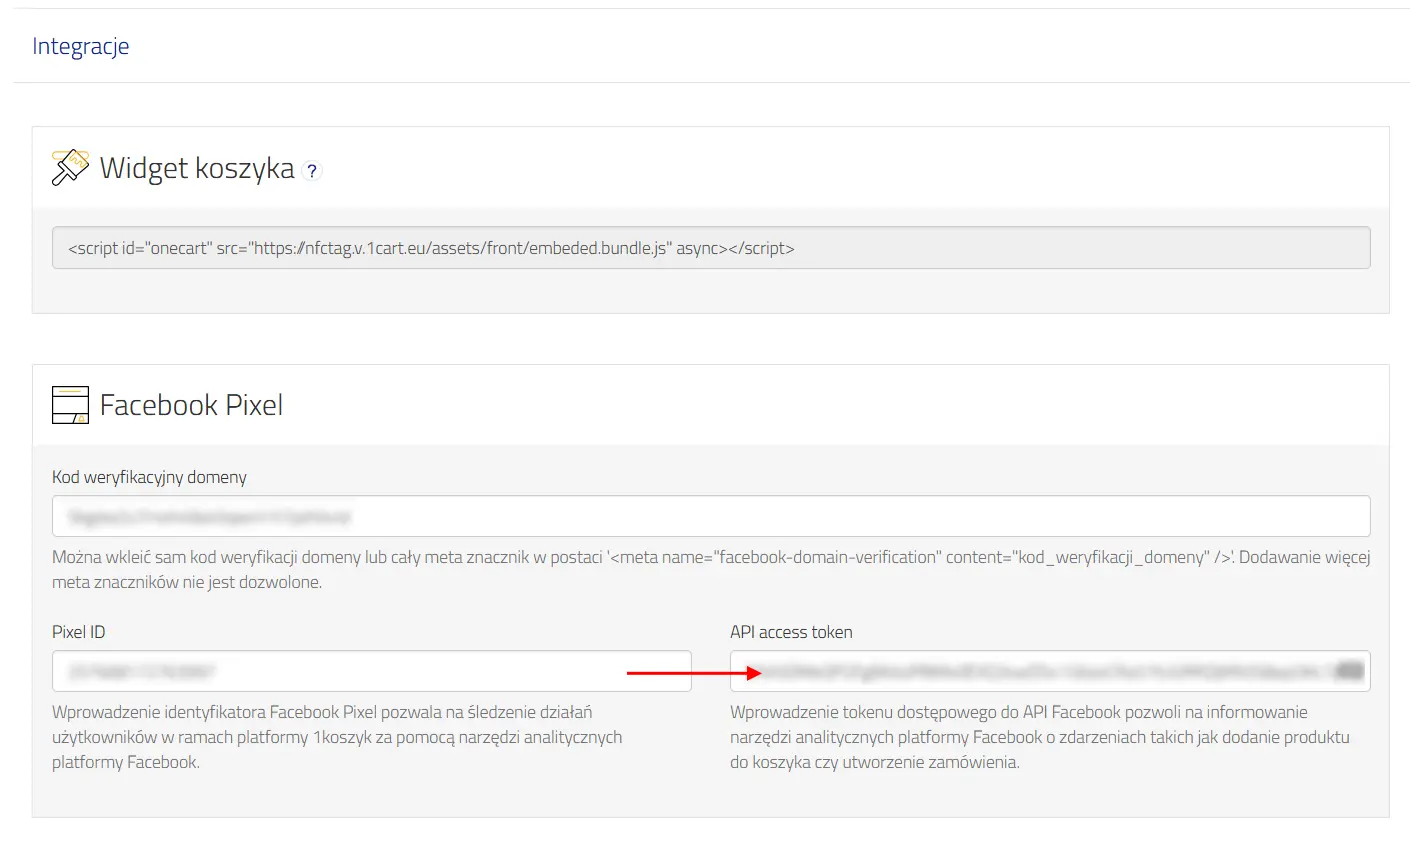Click the paint brush icon beside Widget koszyka
Image resolution: width=1410 pixels, height=845 pixels.
point(70,167)
